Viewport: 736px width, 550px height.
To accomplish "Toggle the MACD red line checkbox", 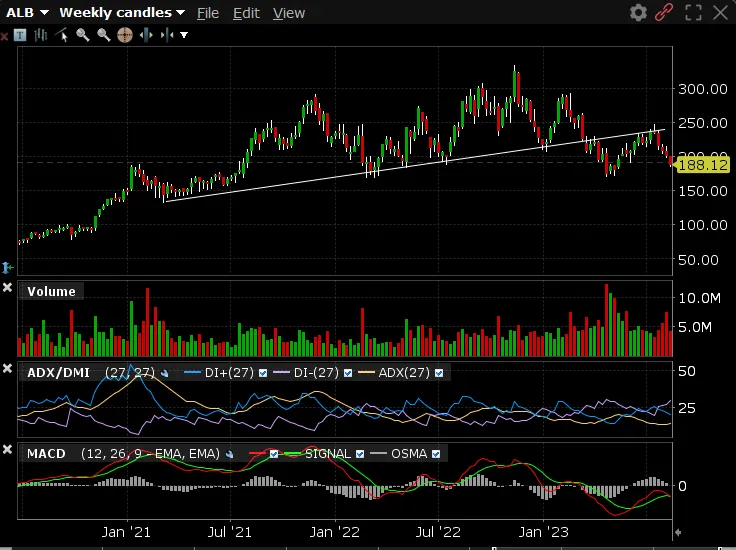I will coord(274,454).
